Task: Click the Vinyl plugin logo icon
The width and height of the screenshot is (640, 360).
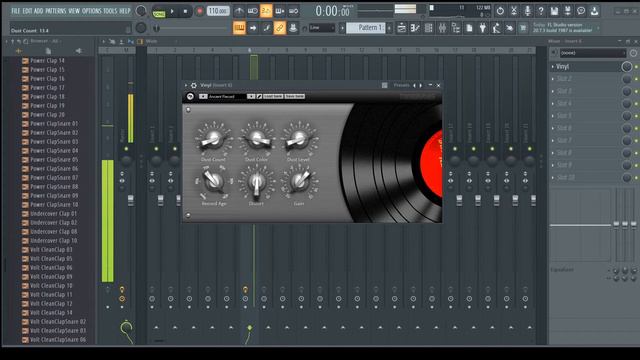Action: point(190,96)
